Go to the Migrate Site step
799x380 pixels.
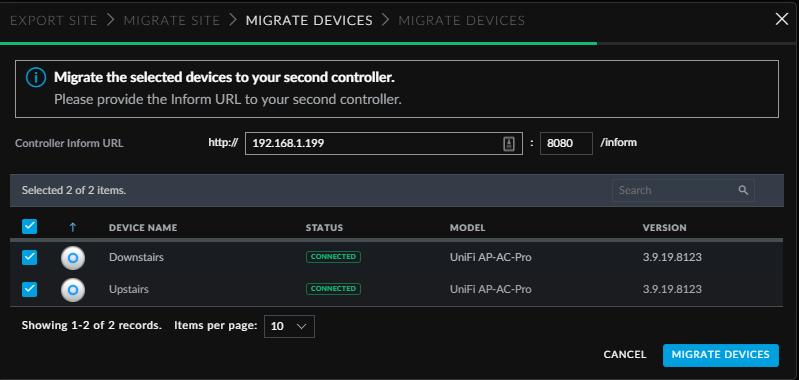[172, 20]
